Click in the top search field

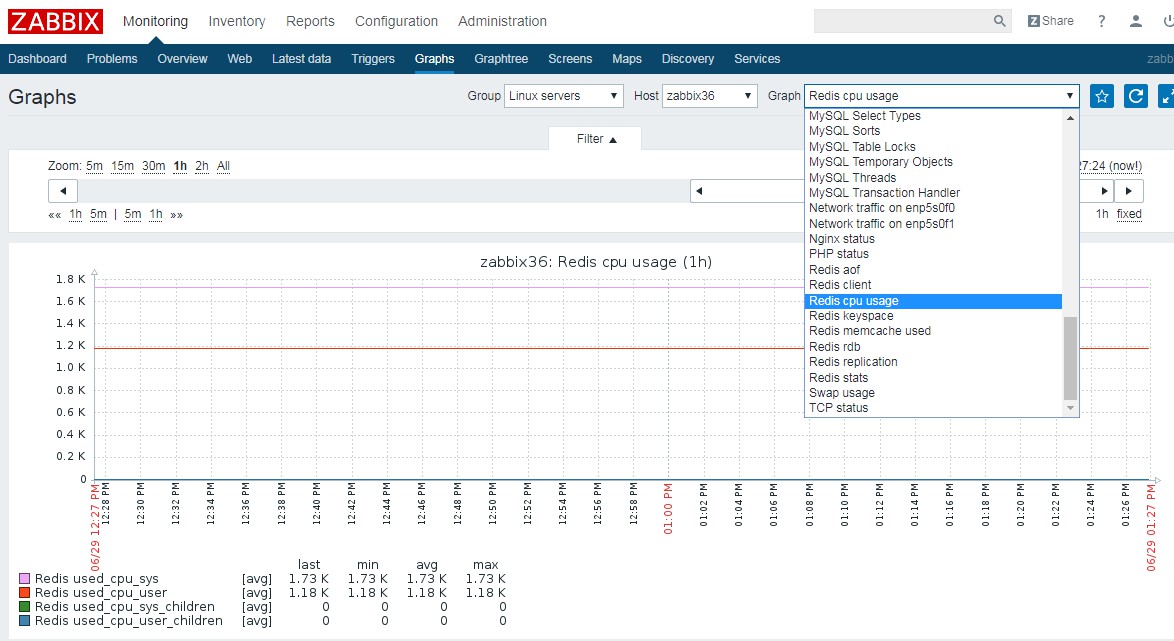tap(902, 21)
